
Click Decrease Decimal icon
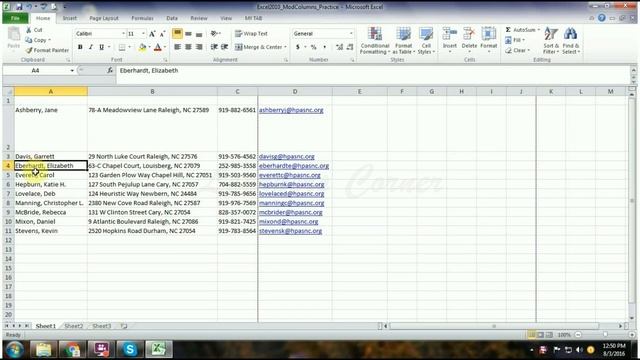pos(350,47)
